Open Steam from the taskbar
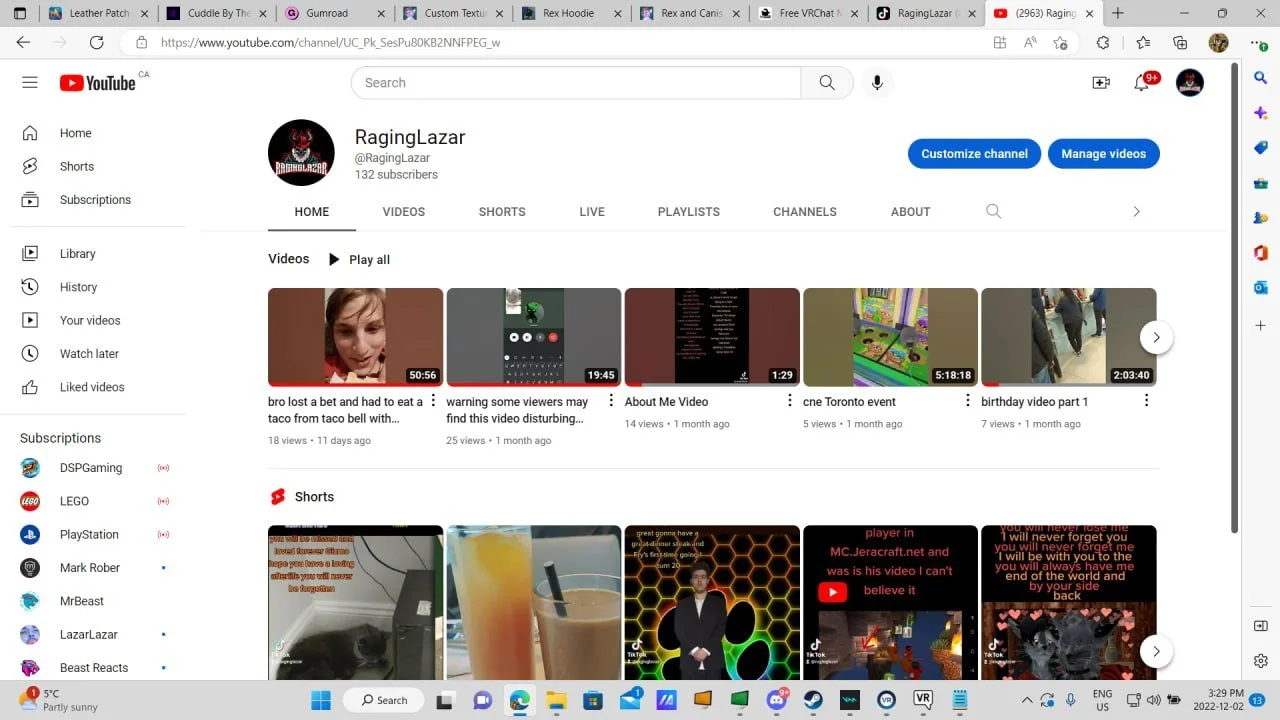Viewport: 1280px width, 720px height. [x=813, y=700]
